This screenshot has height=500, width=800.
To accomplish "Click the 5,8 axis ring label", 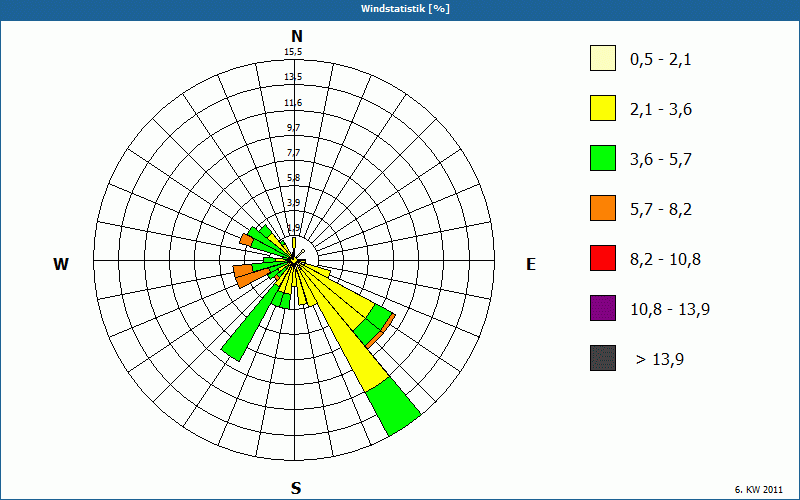I will 293,178.
